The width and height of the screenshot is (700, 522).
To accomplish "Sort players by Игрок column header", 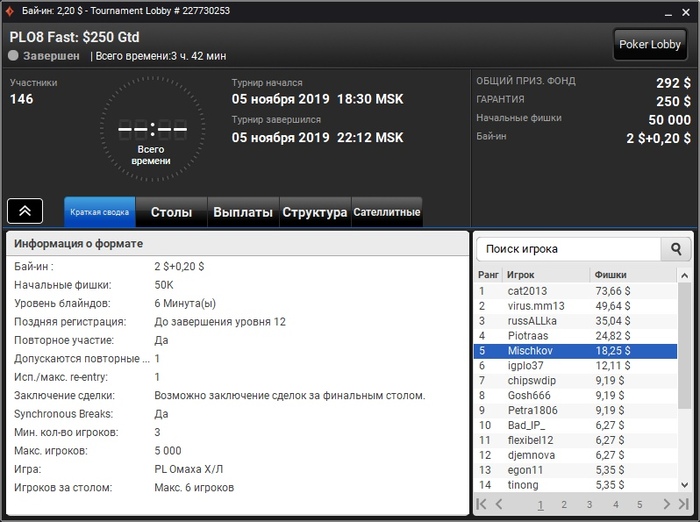I will 546,275.
